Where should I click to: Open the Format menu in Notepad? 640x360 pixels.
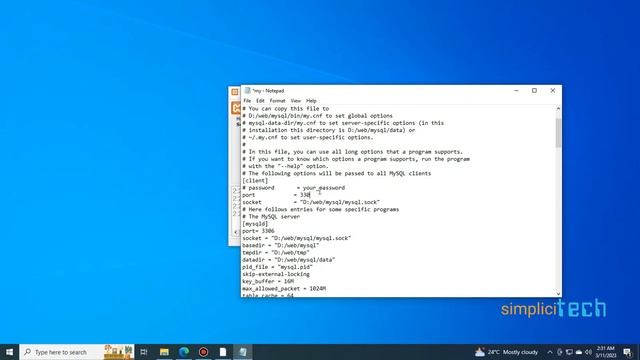pyautogui.click(x=277, y=101)
